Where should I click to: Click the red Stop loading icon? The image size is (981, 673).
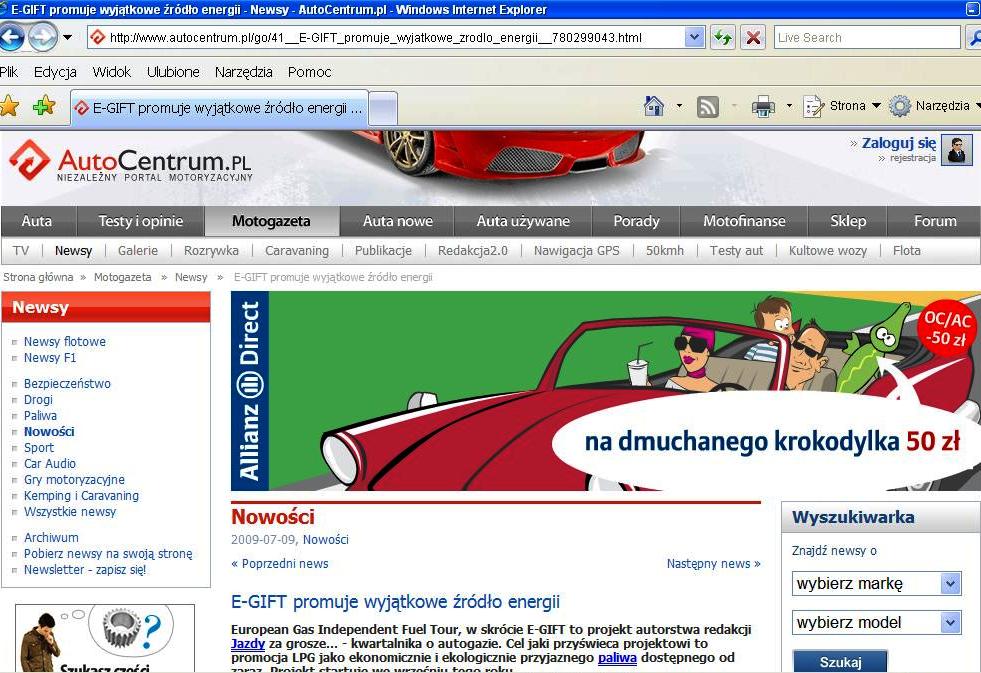click(x=753, y=38)
